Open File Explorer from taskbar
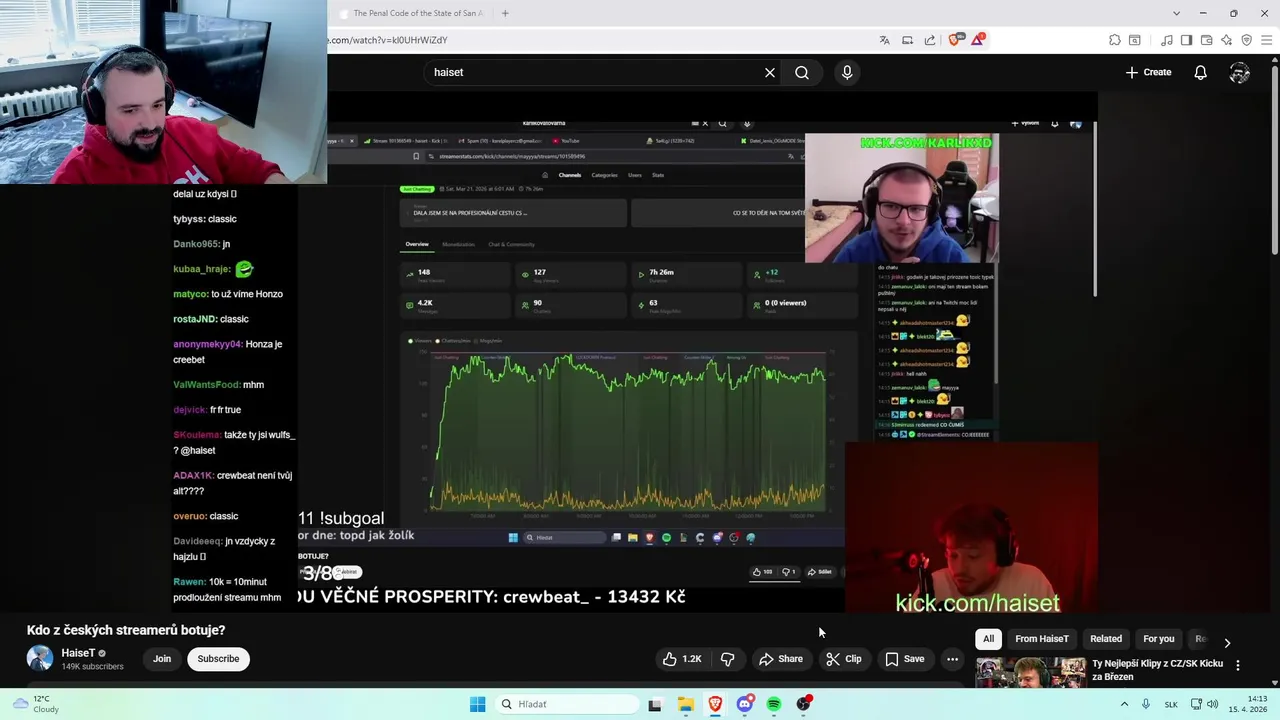Image resolution: width=1280 pixels, height=720 pixels. 686,704
